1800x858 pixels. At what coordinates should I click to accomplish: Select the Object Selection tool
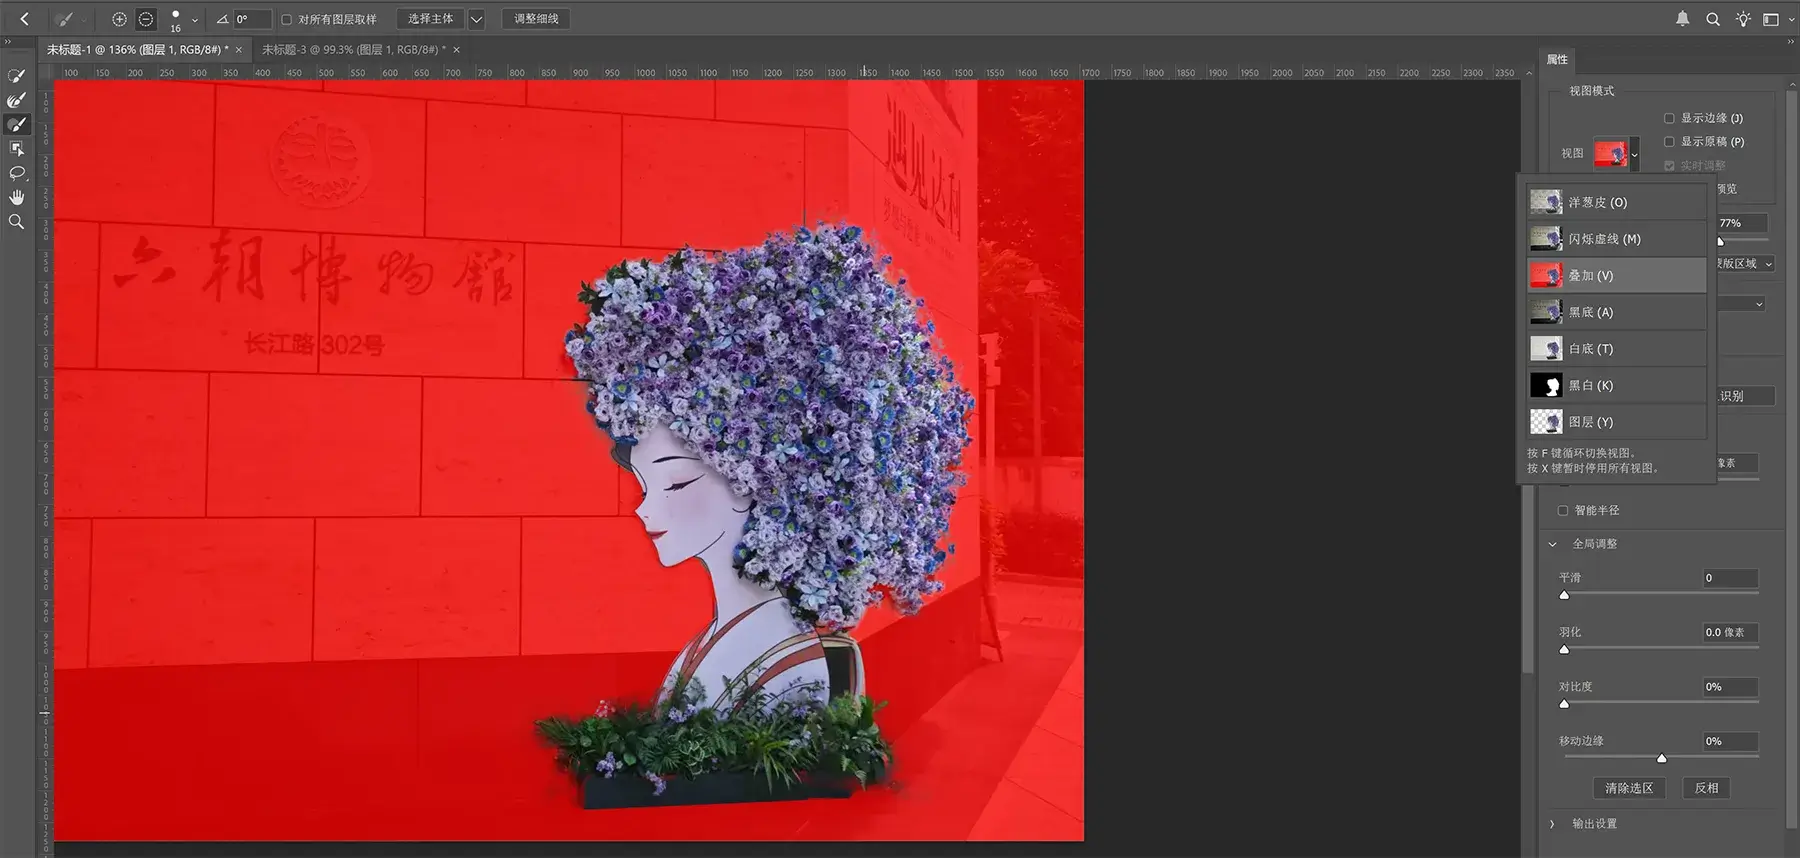click(x=17, y=148)
